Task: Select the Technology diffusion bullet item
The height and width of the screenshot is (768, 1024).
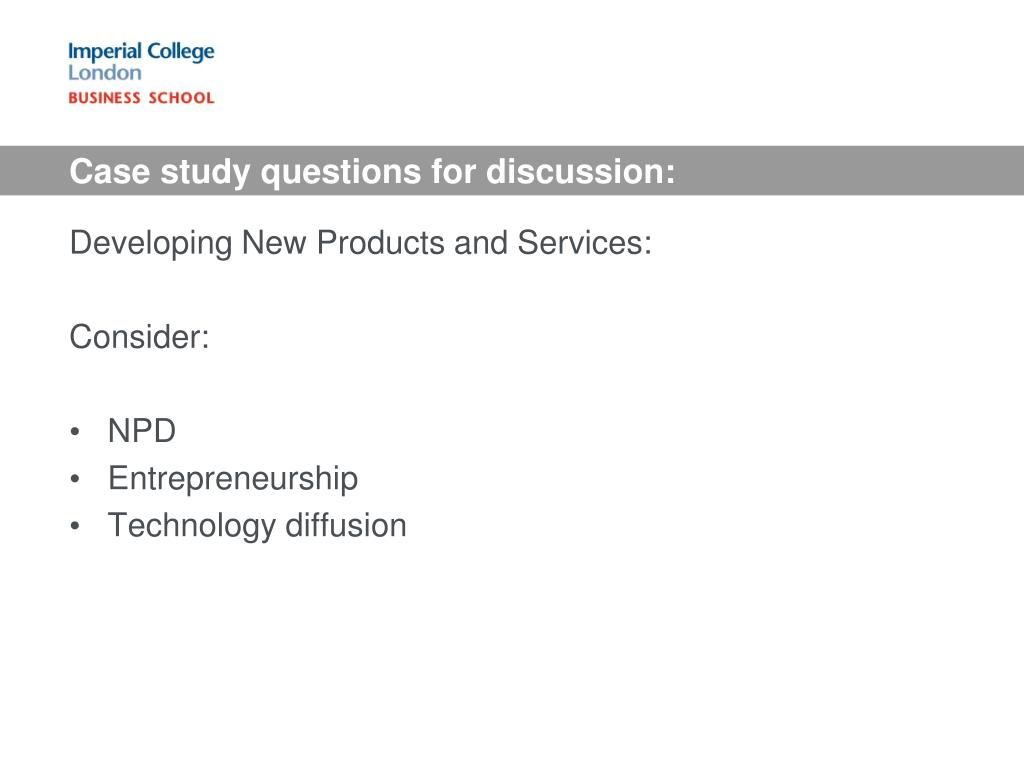Action: 257,526
